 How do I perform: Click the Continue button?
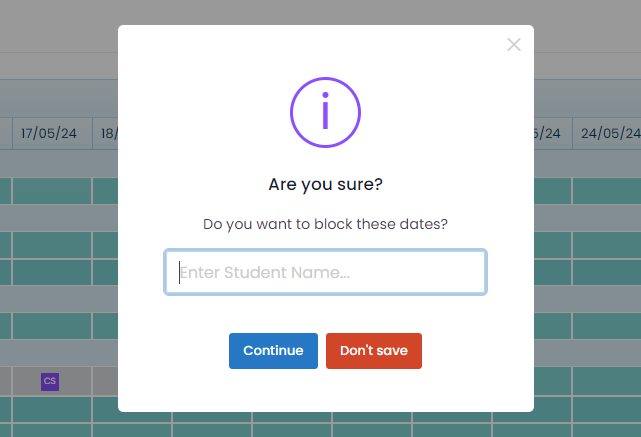[x=273, y=351]
